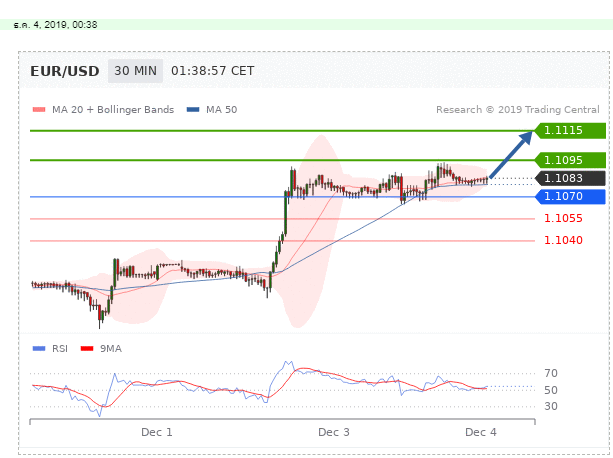Toggle the RSI legend entry
Viewport: 613px width, 458px height.
pos(53,348)
